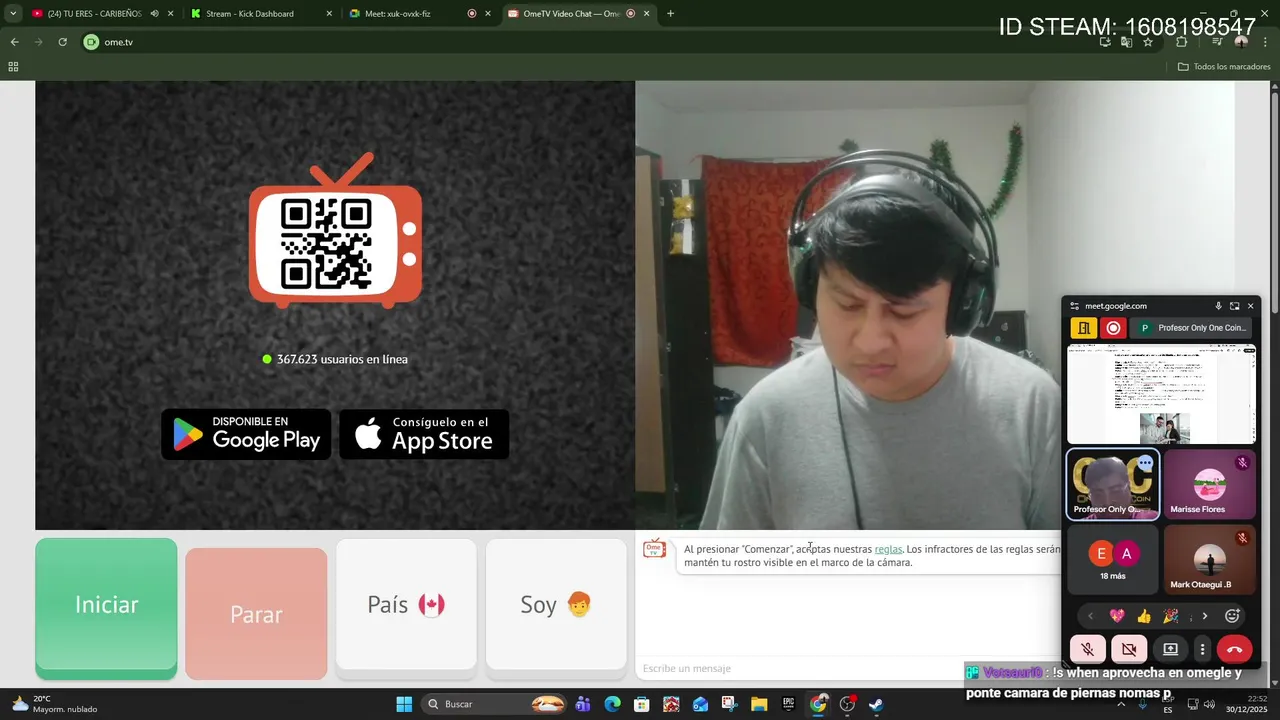Select the Mark Otaegui .B participant tile
Screen dimensions: 1280x720
pyautogui.click(x=1209, y=559)
